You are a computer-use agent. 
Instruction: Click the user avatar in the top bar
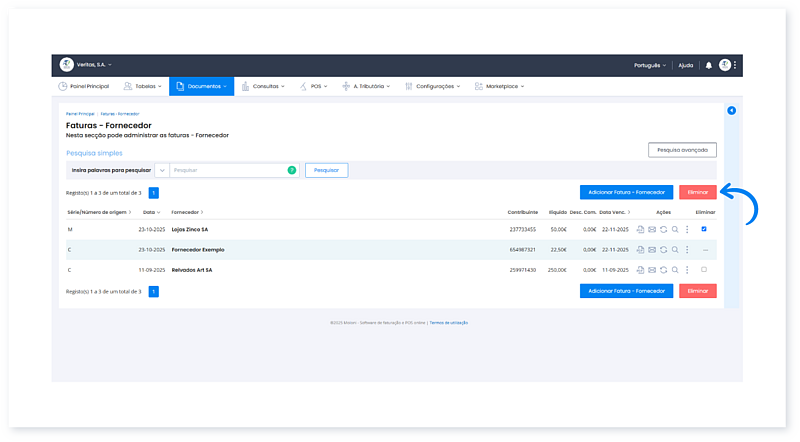tap(725, 65)
